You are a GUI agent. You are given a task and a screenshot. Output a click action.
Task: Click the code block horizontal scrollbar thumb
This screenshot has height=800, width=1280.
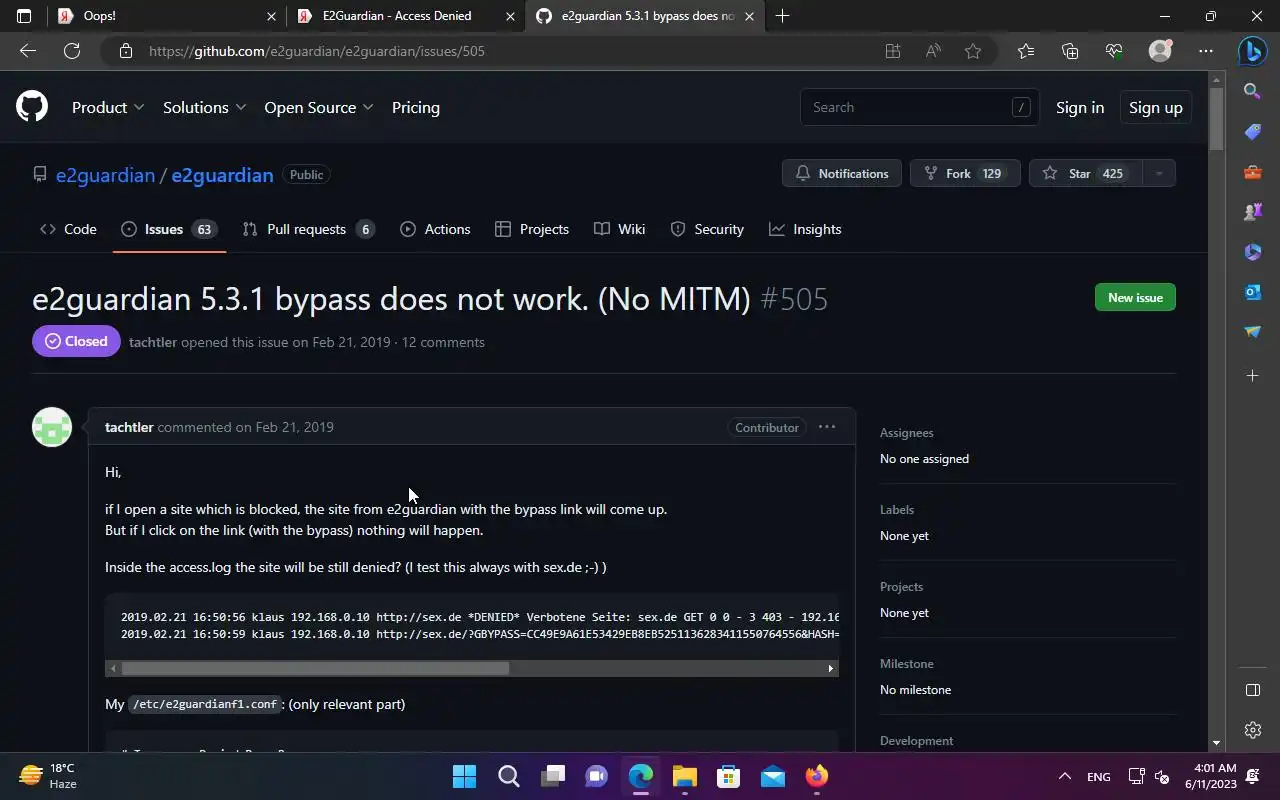coord(315,668)
